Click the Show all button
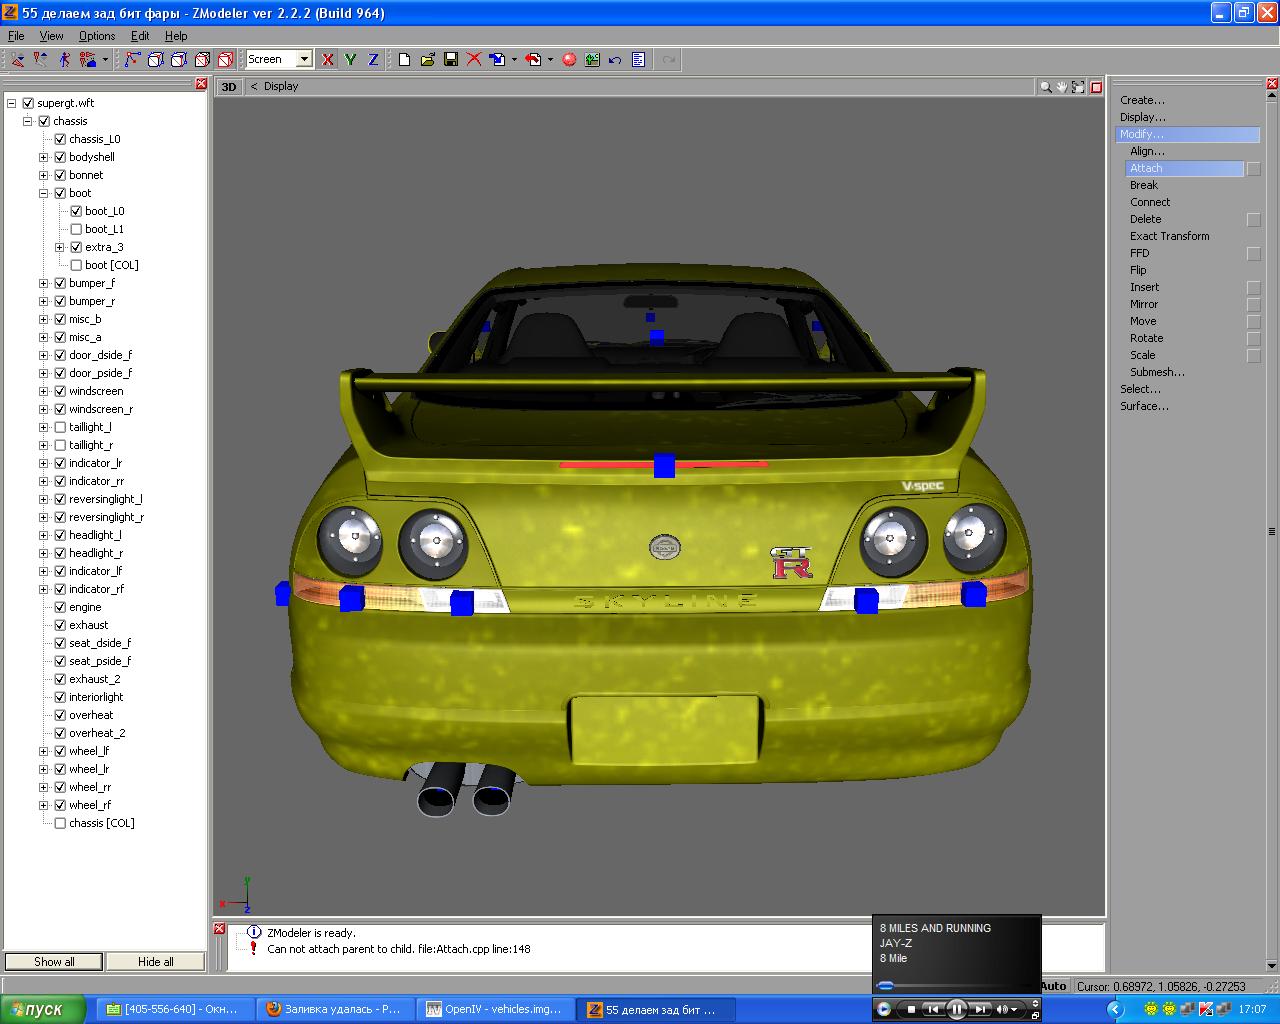 point(54,961)
